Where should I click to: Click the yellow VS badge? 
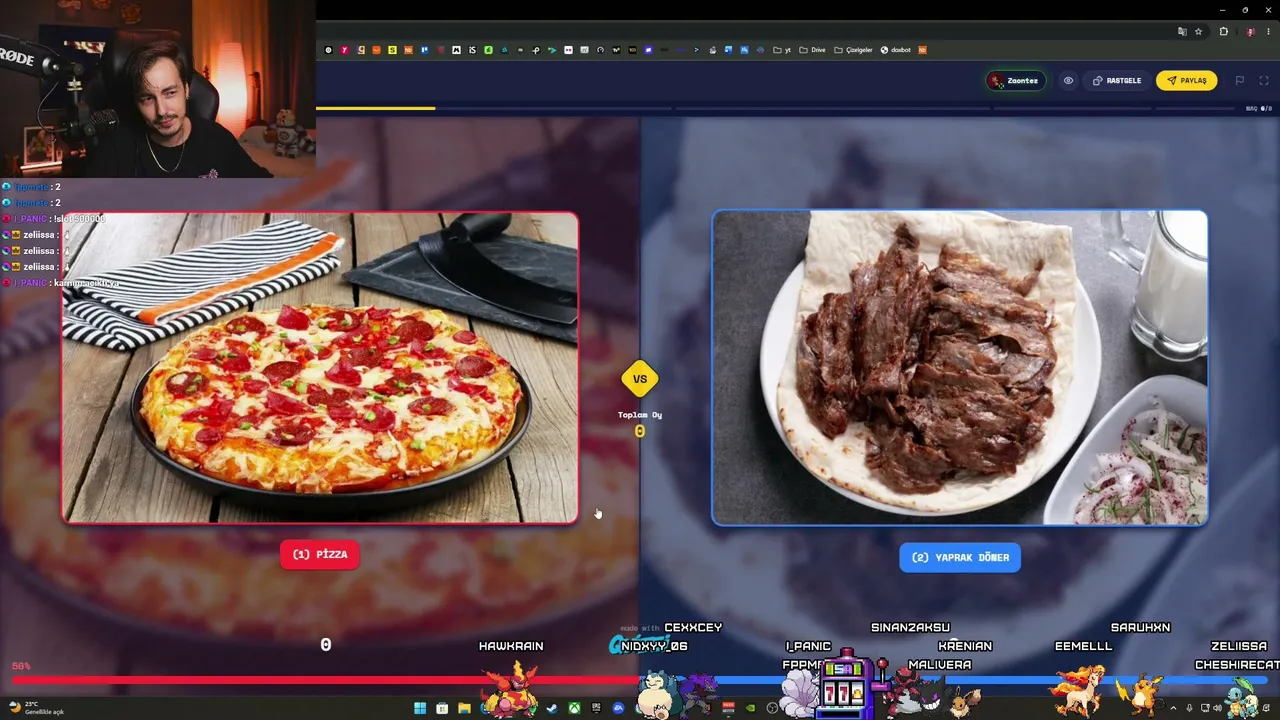pyautogui.click(x=640, y=379)
